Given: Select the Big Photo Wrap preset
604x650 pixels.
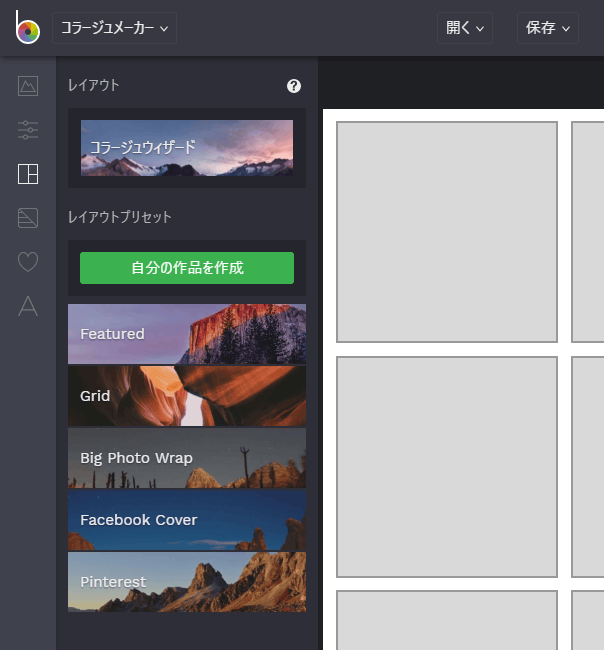Looking at the screenshot, I should click(187, 458).
